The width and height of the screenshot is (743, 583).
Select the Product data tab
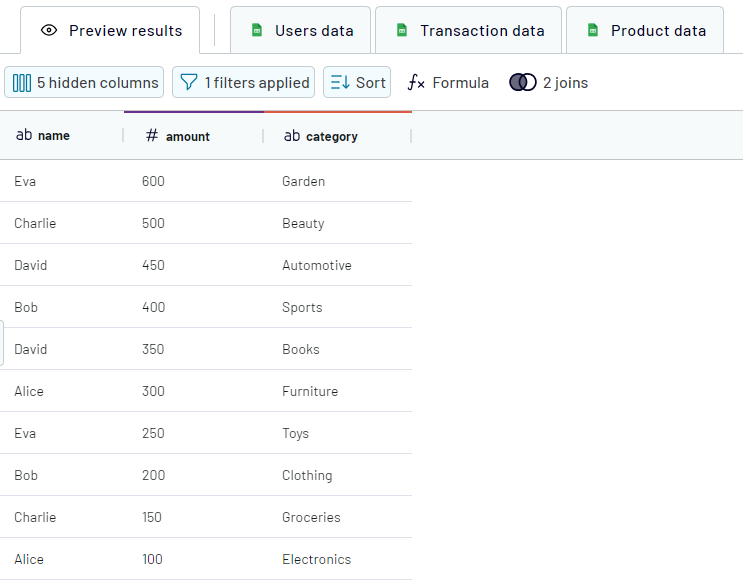[x=657, y=31]
